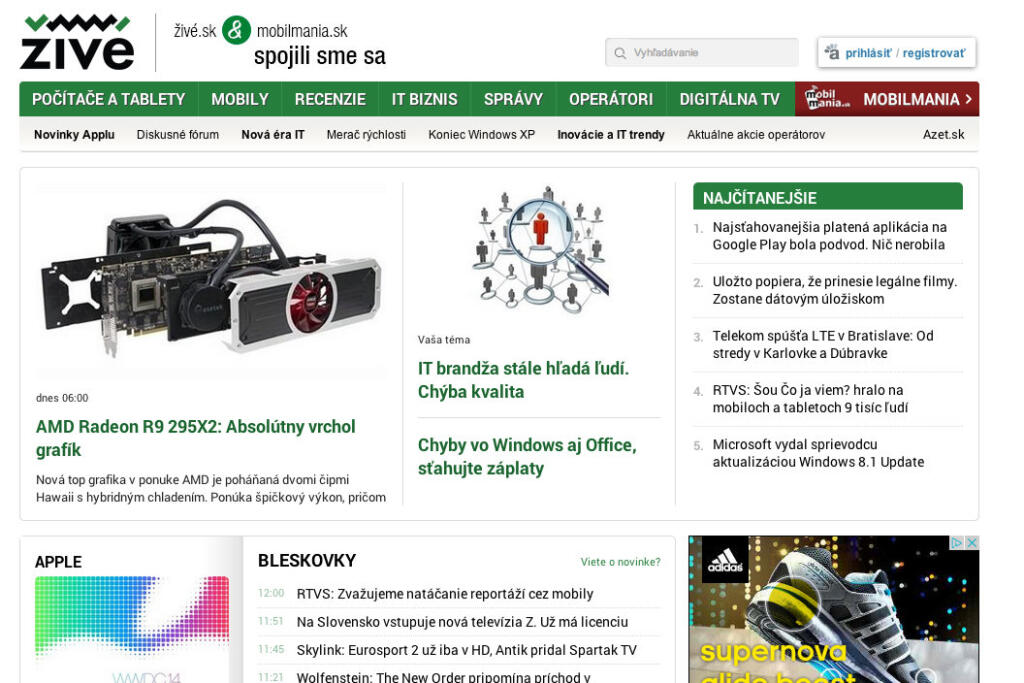Open news about televízia Z licence
This screenshot has width=1024, height=683.
coord(462,622)
